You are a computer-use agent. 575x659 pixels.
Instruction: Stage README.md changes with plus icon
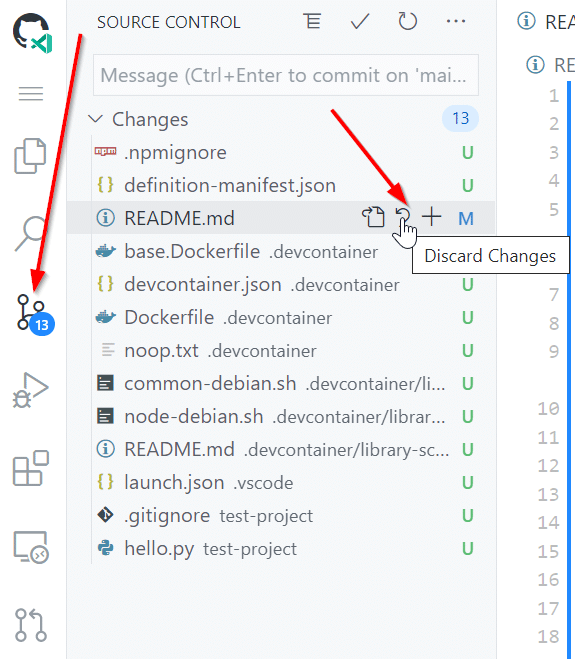[432, 218]
